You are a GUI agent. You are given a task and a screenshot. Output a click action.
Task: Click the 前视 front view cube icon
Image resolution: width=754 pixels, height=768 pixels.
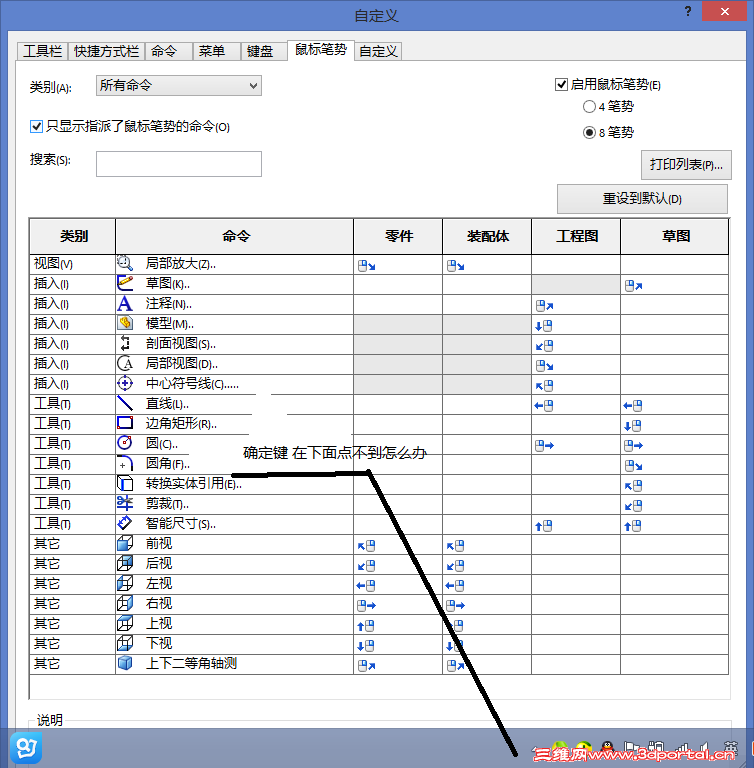[125, 543]
